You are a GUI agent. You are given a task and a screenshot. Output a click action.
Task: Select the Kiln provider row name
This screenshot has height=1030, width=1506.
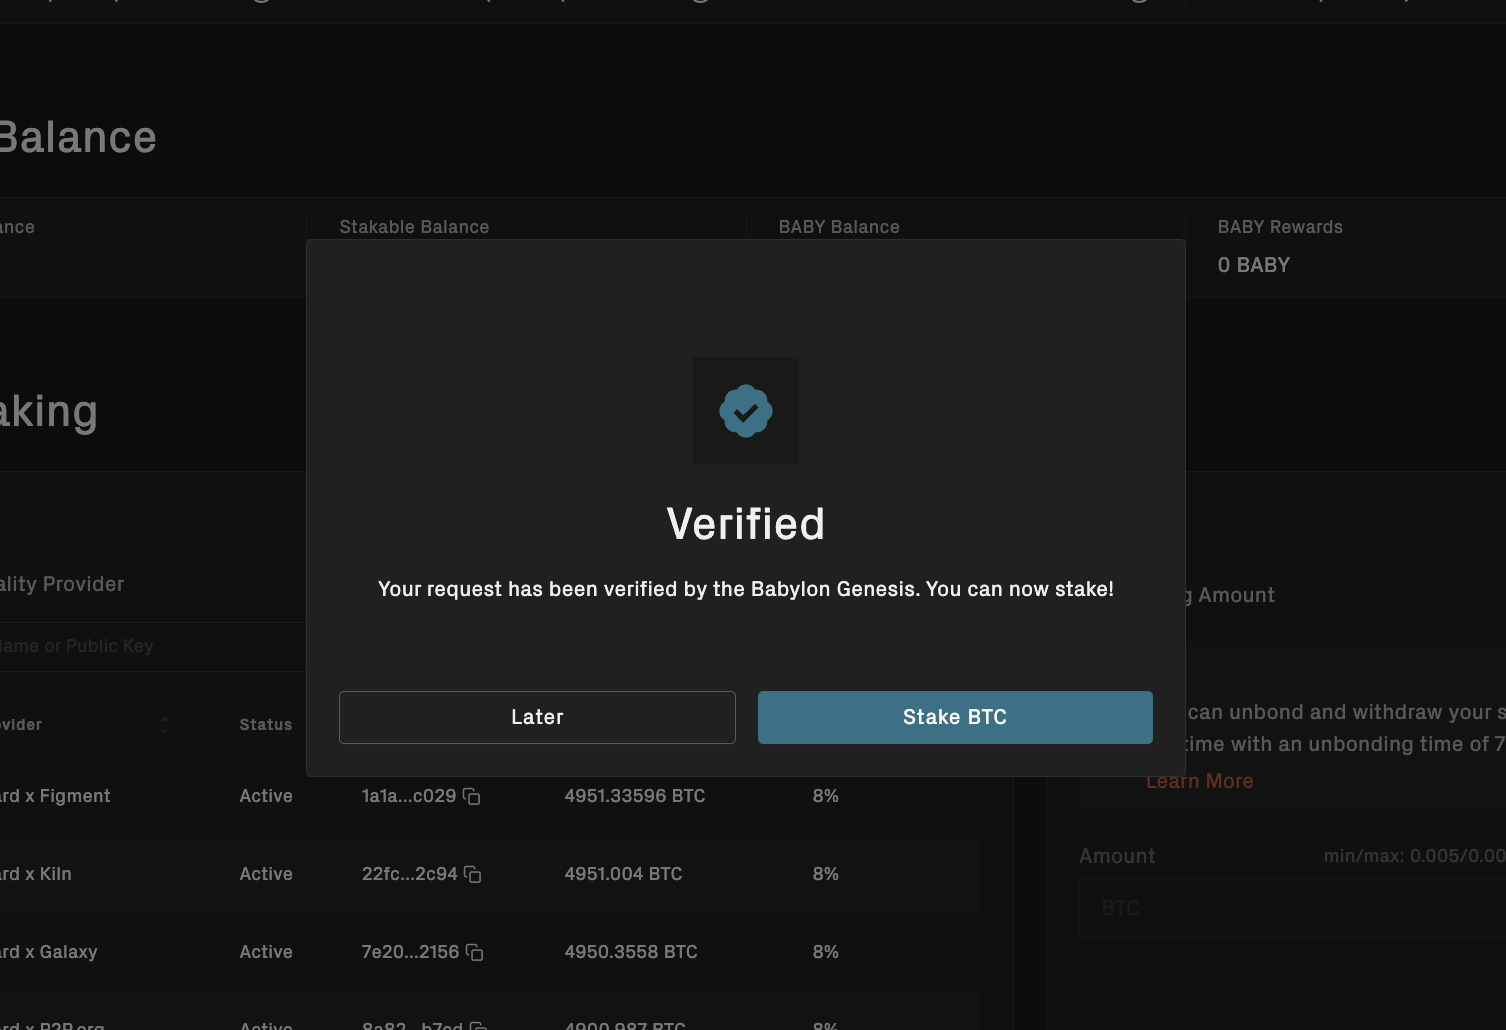click(x=36, y=874)
